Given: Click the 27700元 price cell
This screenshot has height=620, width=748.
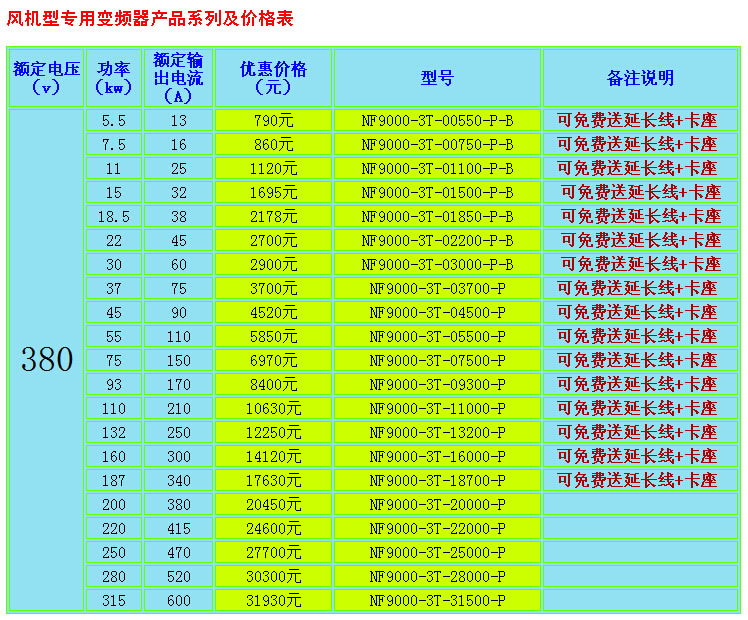Looking at the screenshot, I should click(x=273, y=552).
